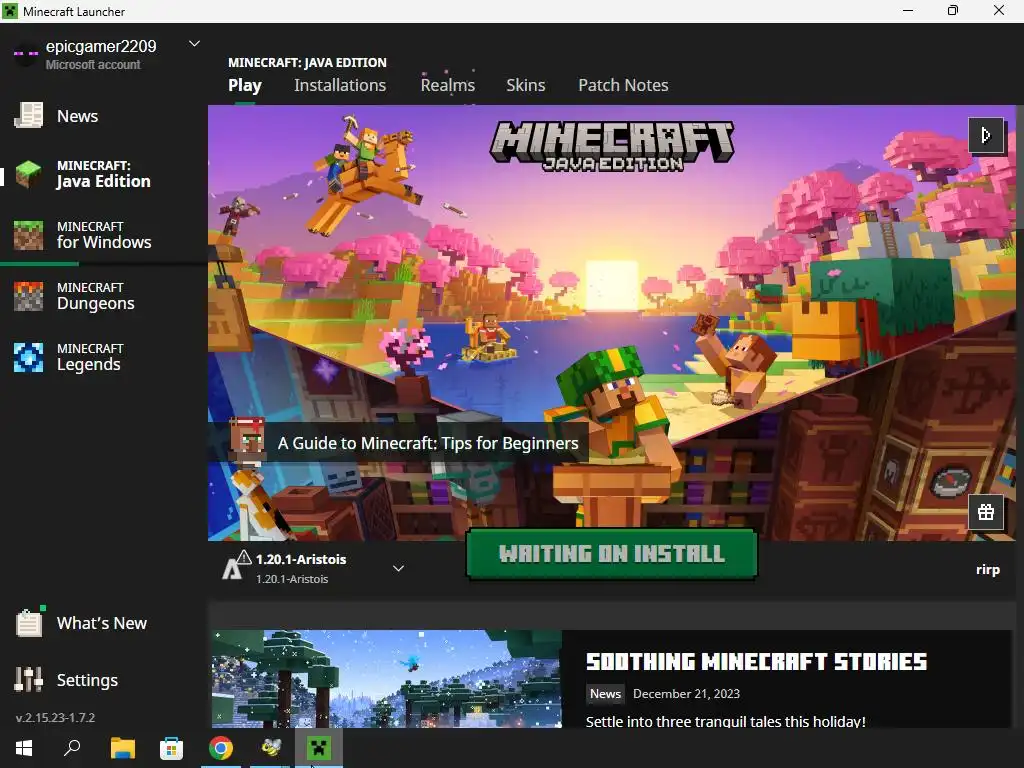Open Windows taskbar search
This screenshot has width=1024, height=768.
pos(72,748)
